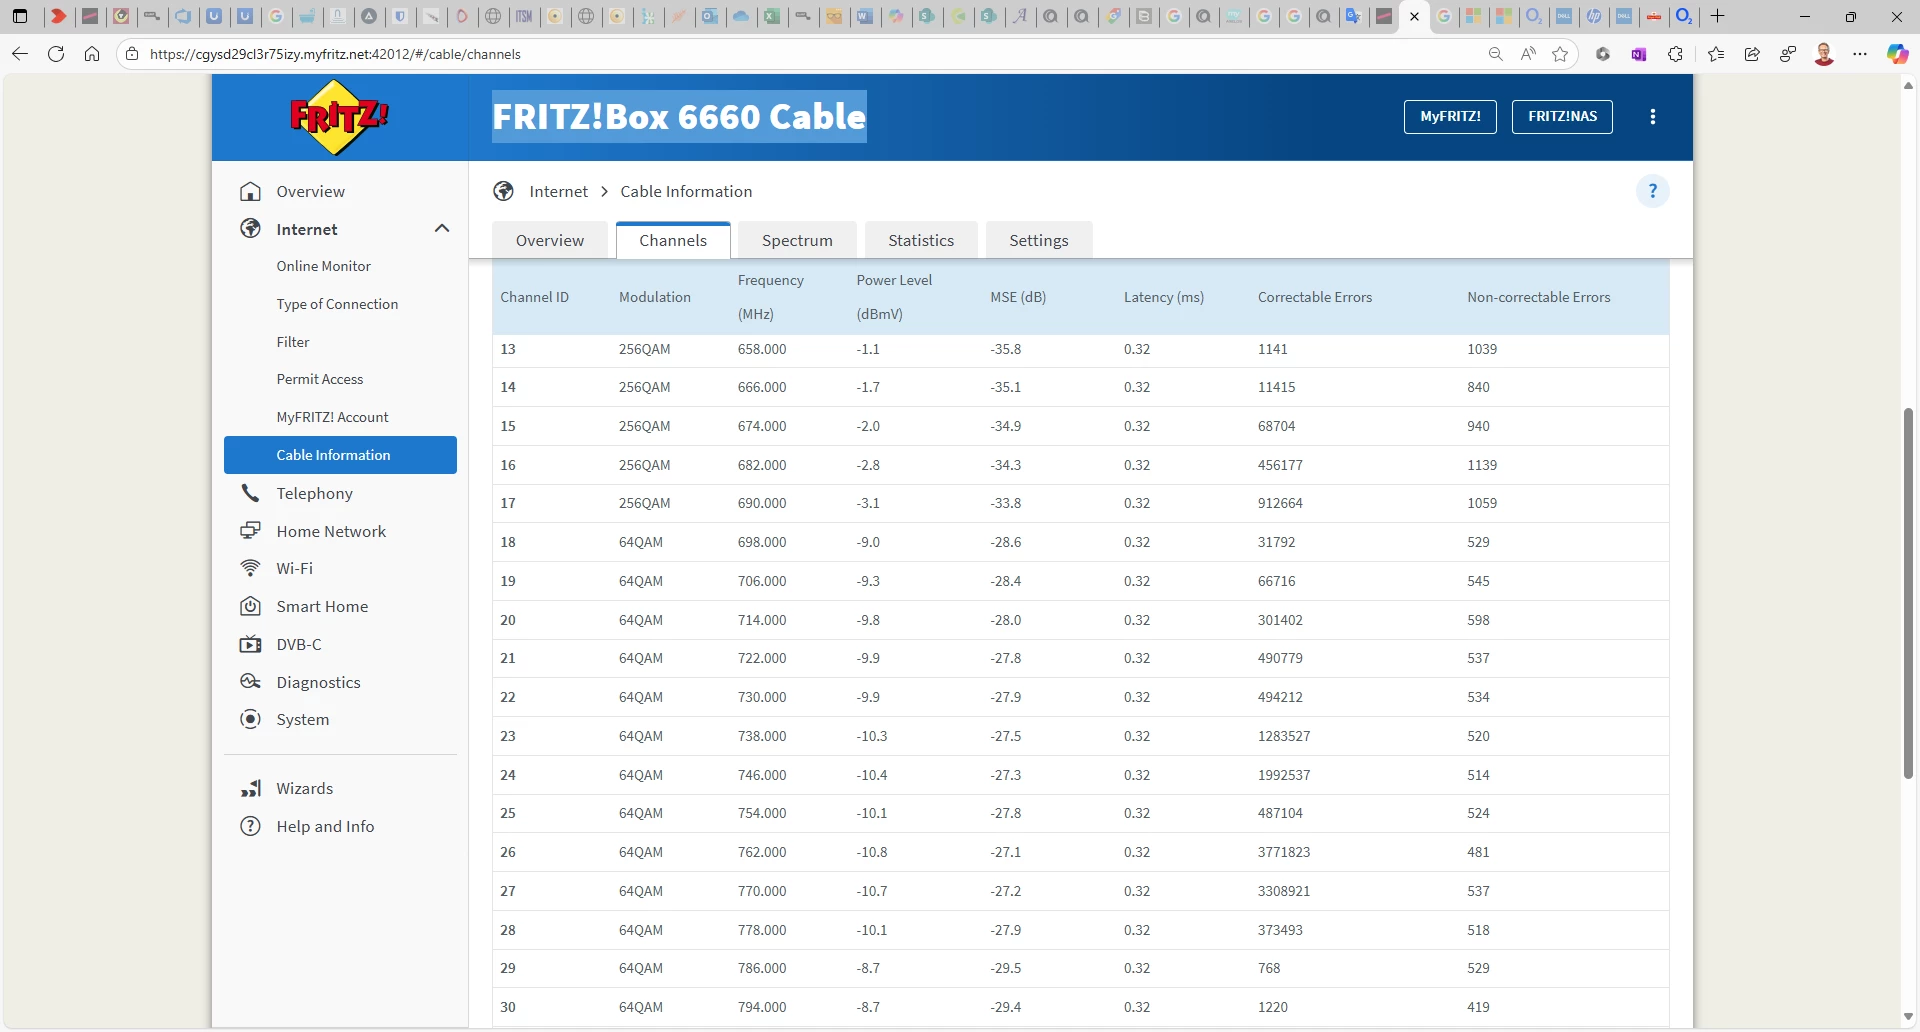Click the FRITZ! logo in the header
The height and width of the screenshot is (1032, 1920).
coord(340,117)
